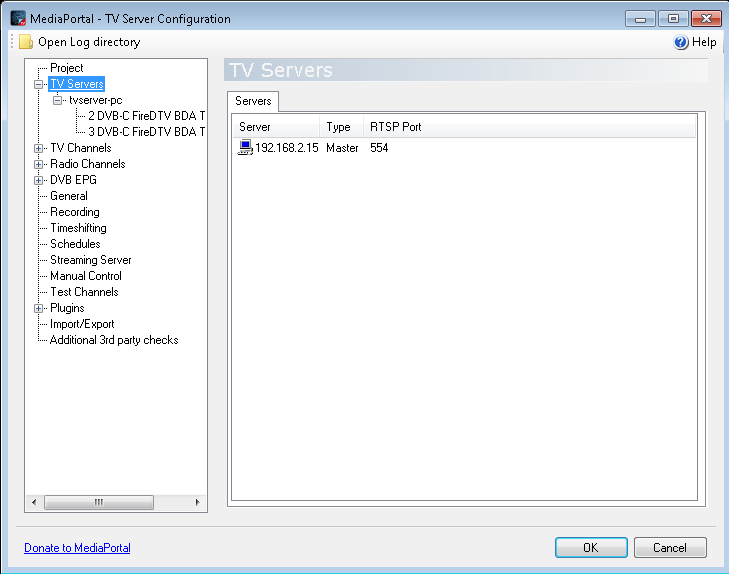Switch to the Servers tab
729x574 pixels.
coord(253,101)
